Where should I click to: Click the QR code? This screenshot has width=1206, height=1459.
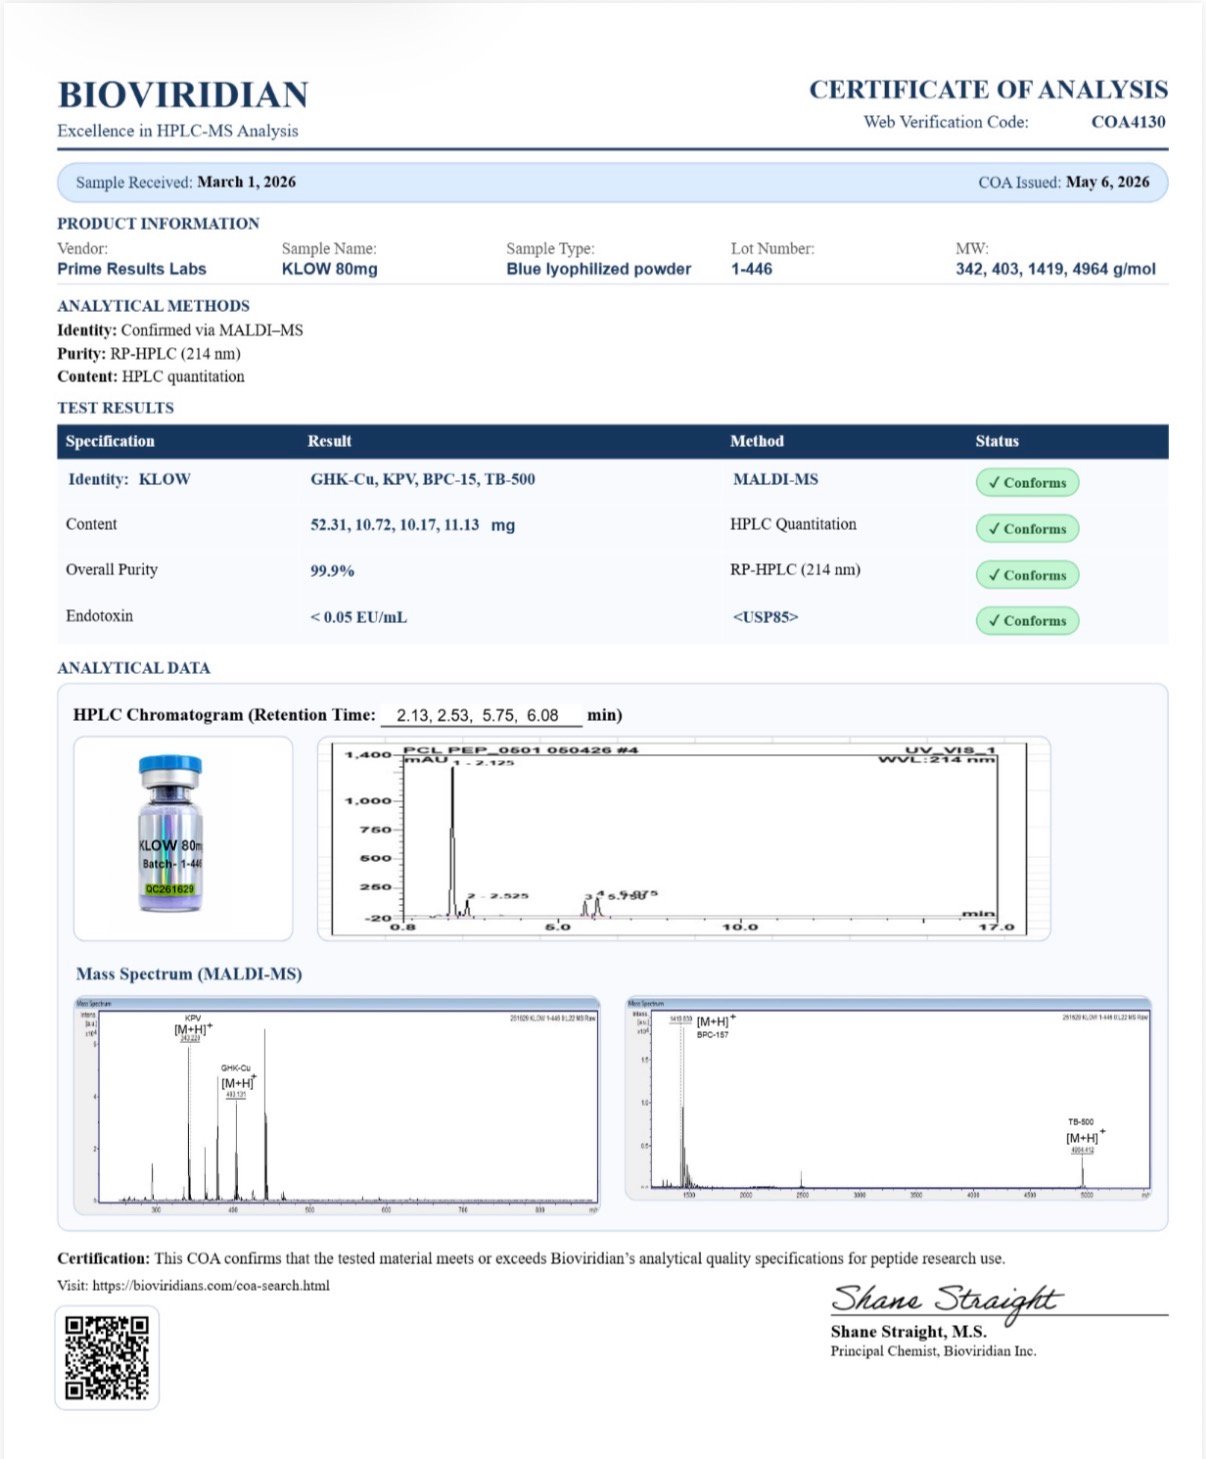[107, 1357]
